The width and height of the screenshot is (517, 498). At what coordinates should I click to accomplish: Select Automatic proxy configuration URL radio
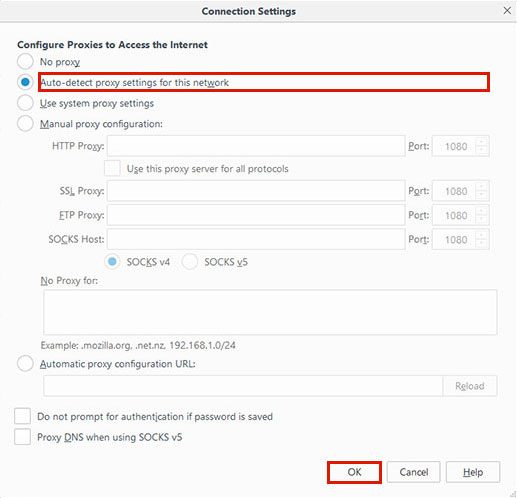pyautogui.click(x=25, y=363)
